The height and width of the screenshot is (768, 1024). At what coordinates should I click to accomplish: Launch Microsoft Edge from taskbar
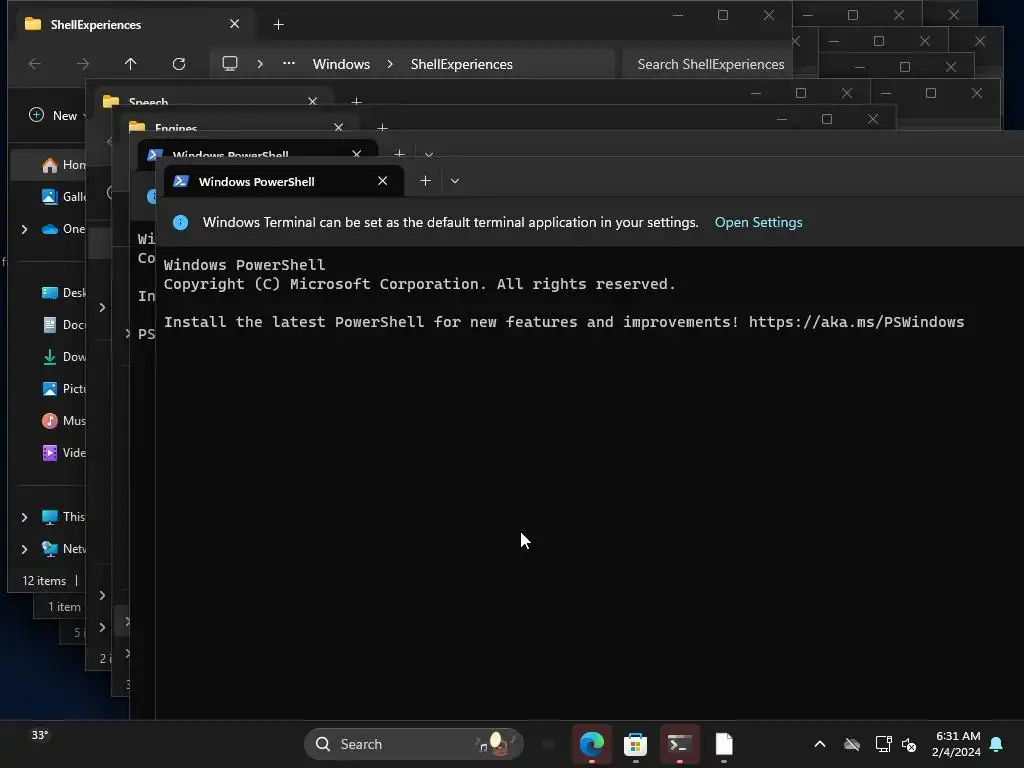pyautogui.click(x=592, y=744)
